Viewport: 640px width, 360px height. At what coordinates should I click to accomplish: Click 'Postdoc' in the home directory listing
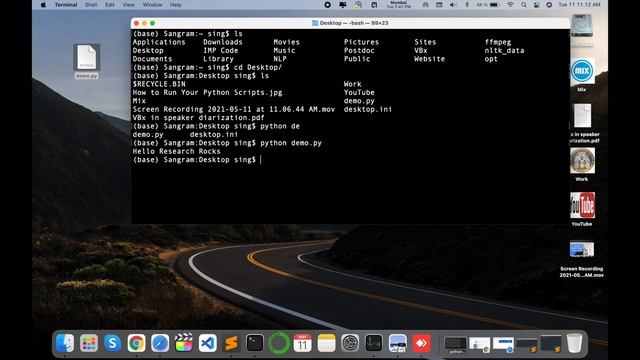(x=359, y=51)
